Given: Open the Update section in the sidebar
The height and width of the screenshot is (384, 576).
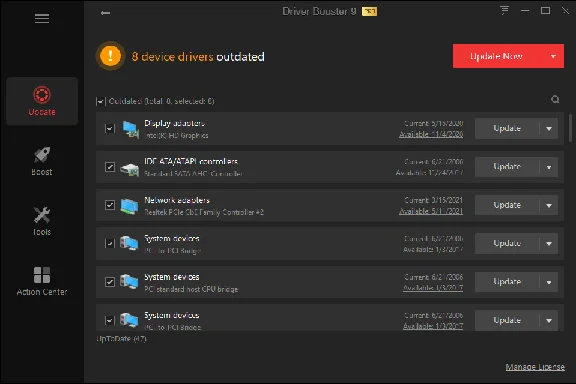Looking at the screenshot, I should [x=42, y=101].
